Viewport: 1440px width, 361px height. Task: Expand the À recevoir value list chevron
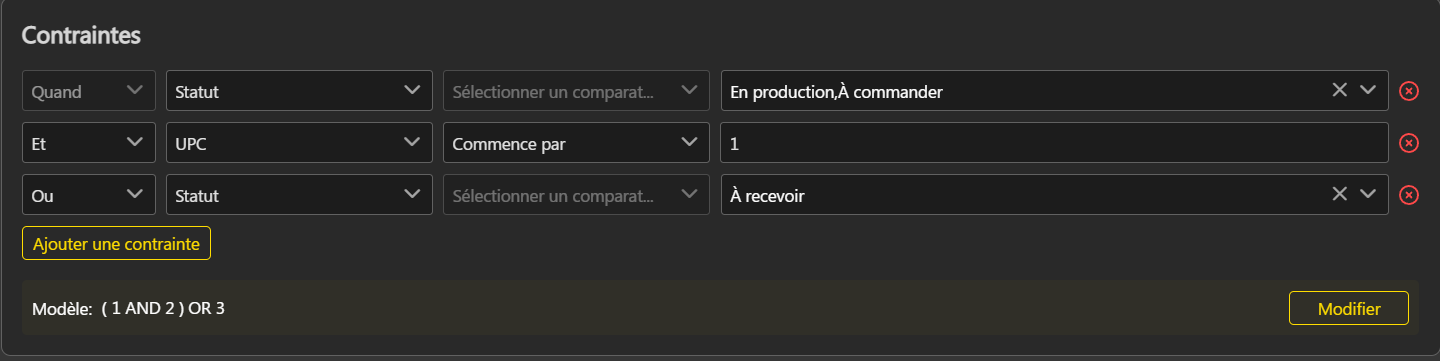pyautogui.click(x=1369, y=194)
